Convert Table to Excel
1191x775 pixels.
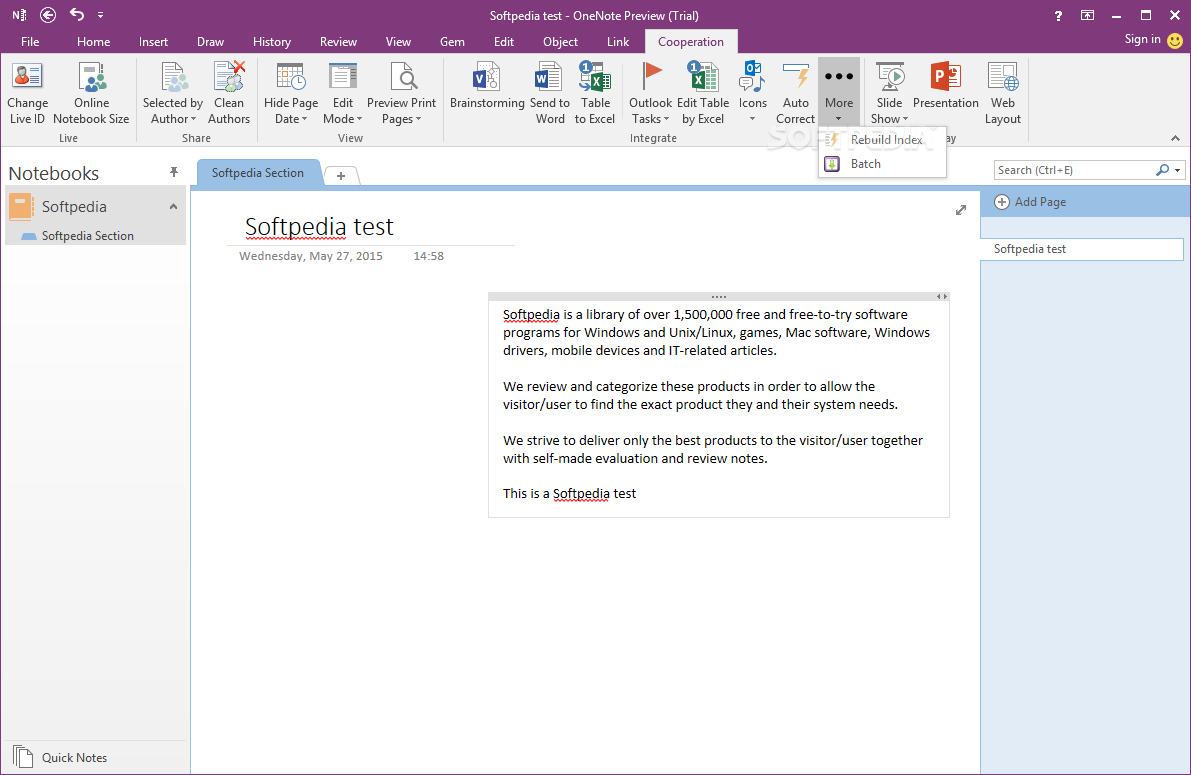pyautogui.click(x=595, y=94)
